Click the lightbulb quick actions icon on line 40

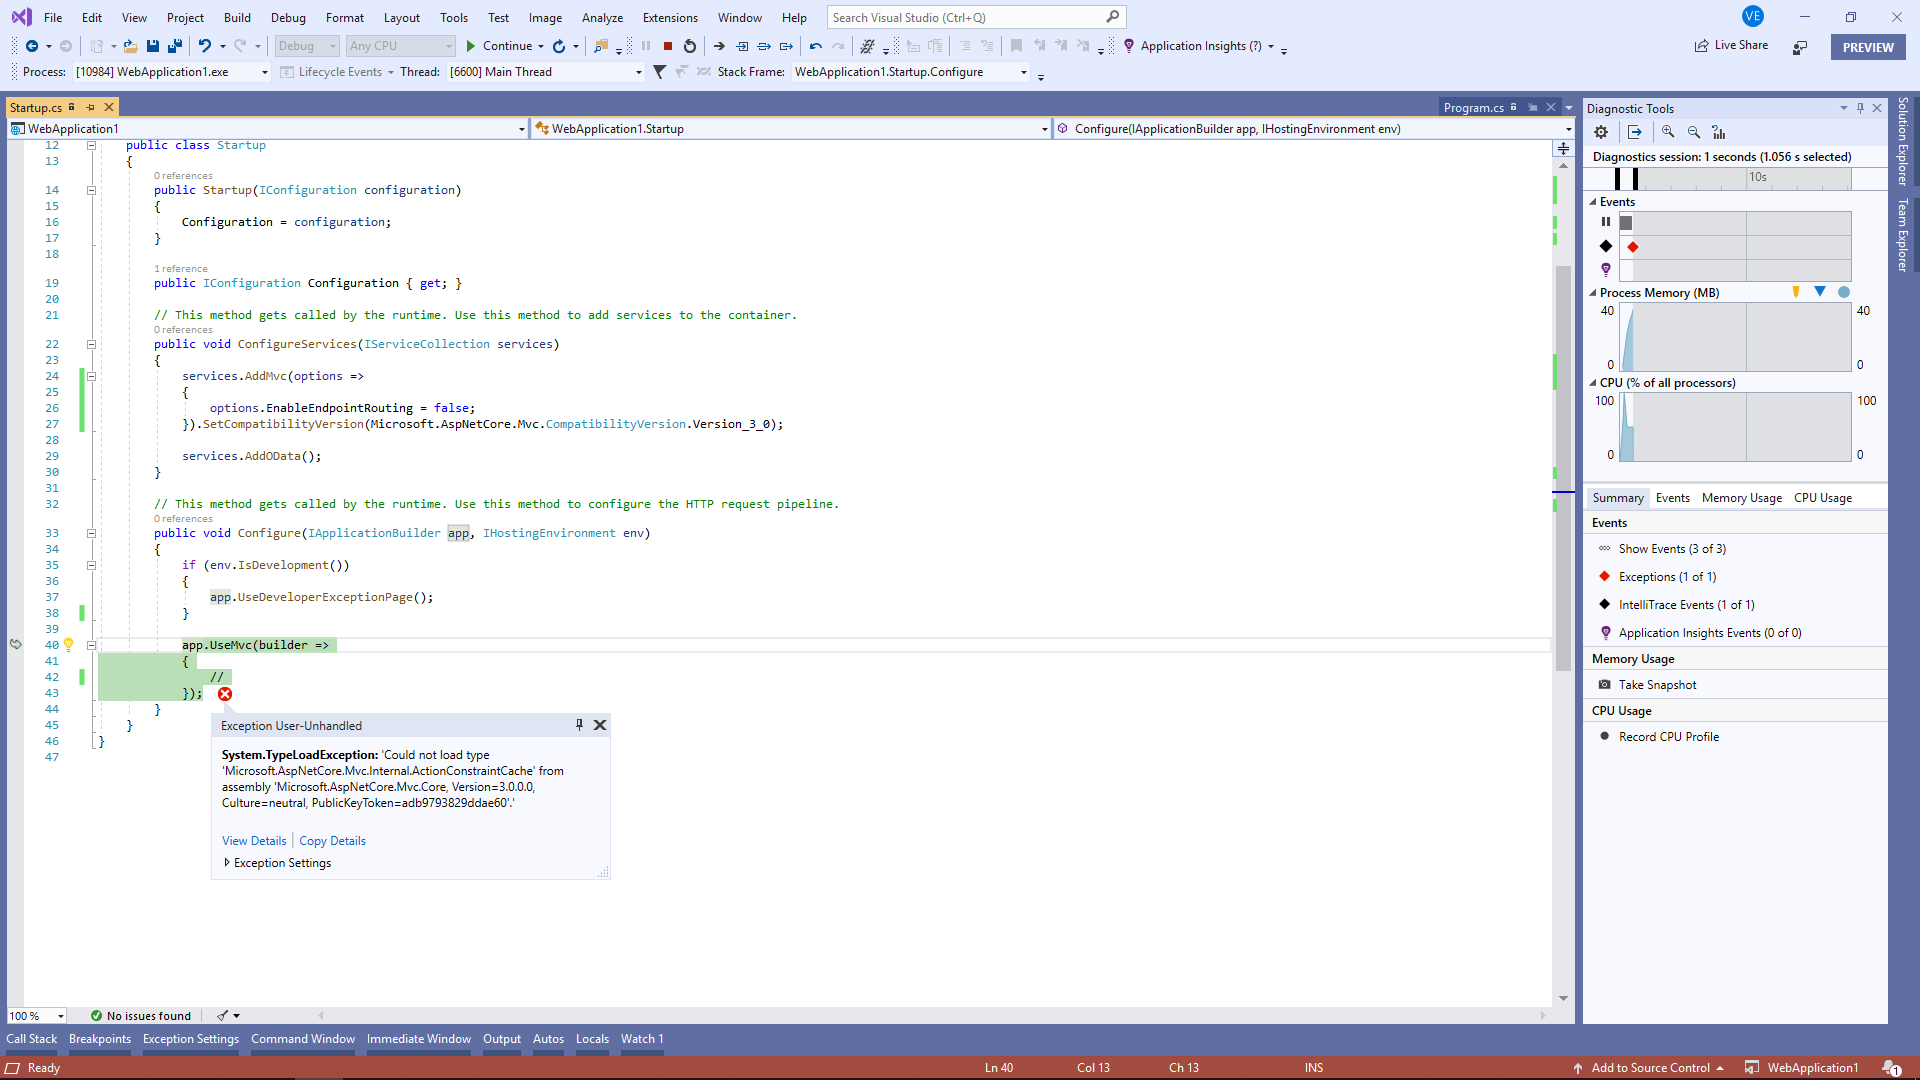click(x=69, y=645)
